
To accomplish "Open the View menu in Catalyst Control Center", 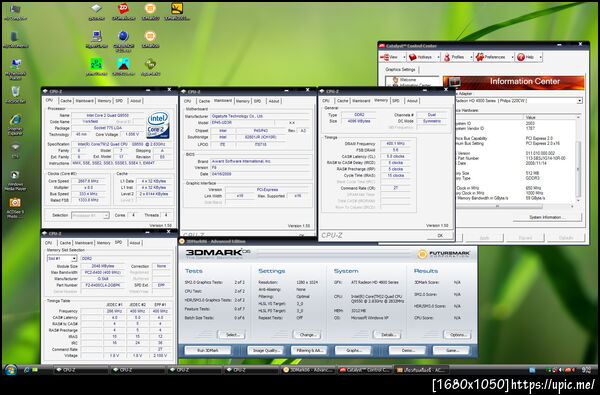I will (392, 57).
